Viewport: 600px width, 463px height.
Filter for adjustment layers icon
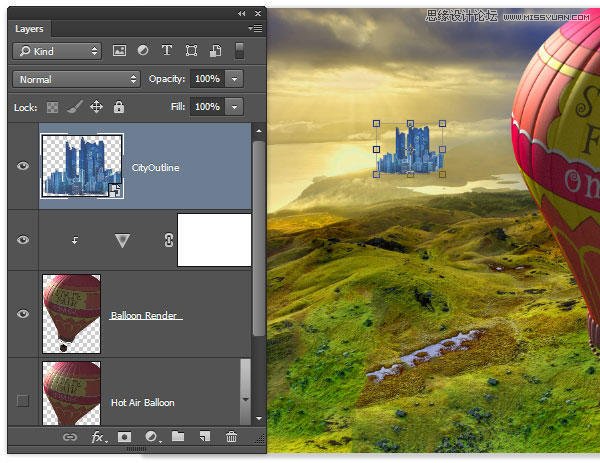(143, 51)
